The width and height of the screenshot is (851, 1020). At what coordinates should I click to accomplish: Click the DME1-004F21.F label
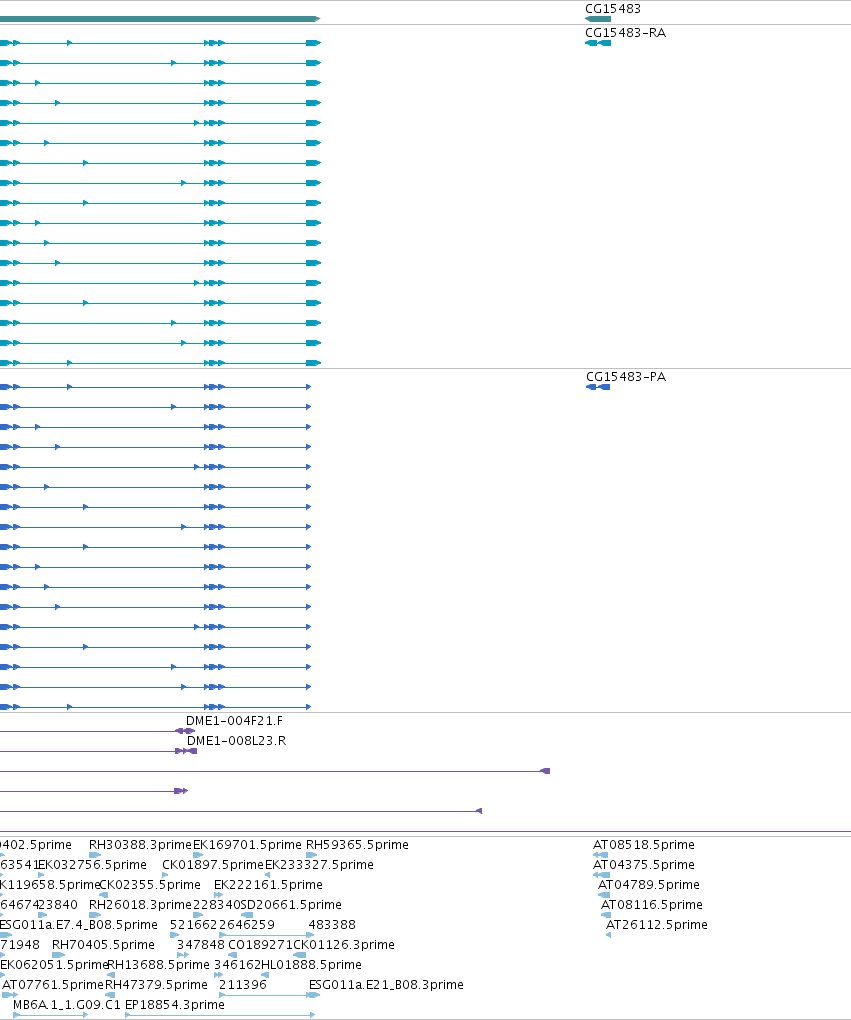pyautogui.click(x=234, y=721)
